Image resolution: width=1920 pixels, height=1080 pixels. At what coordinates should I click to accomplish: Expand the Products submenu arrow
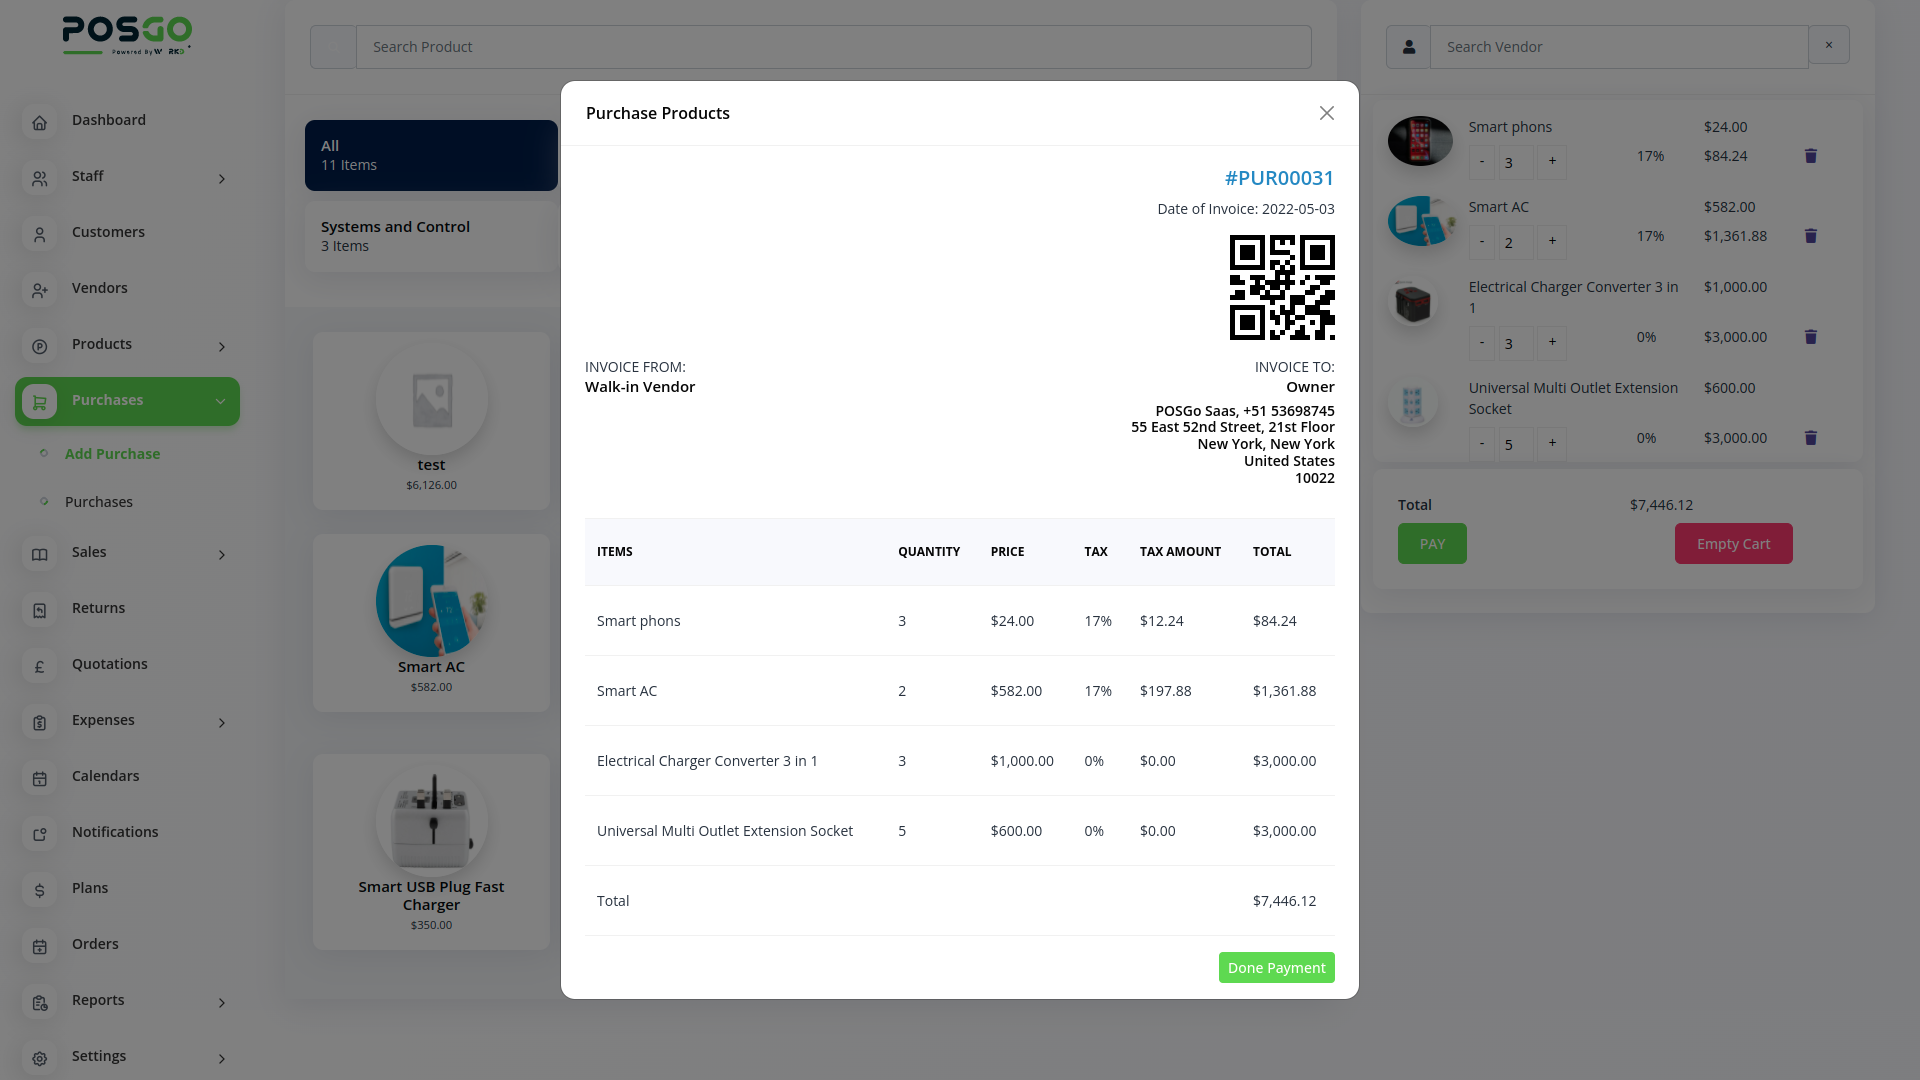(222, 347)
